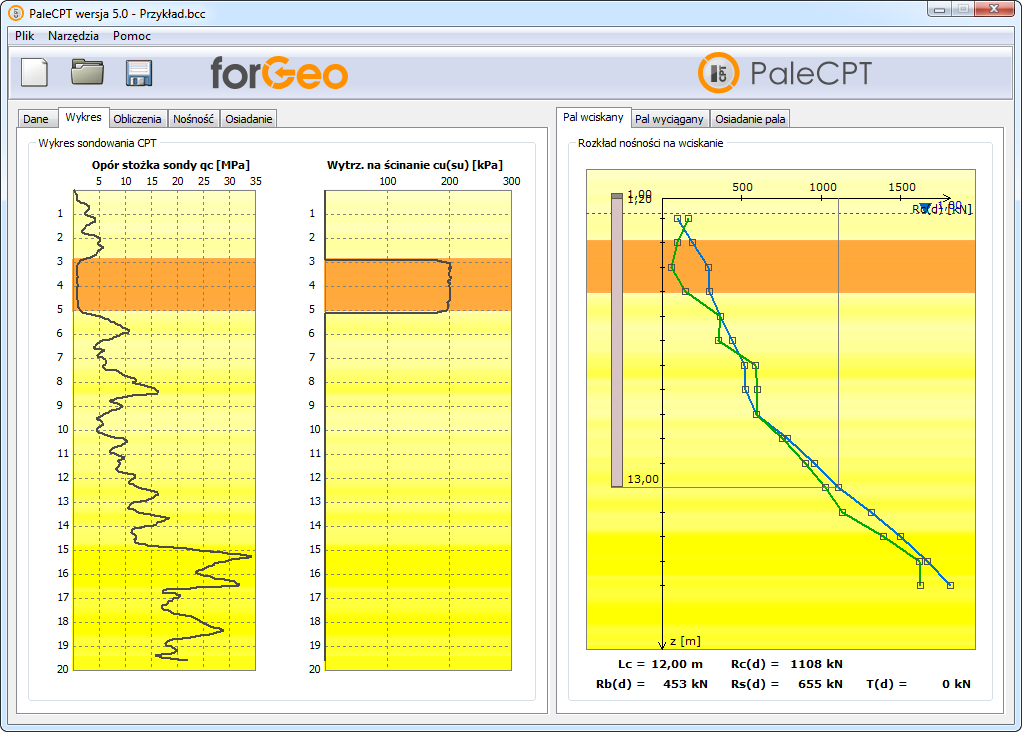Open the Osiadanie pala tab
1022x732 pixels.
[x=750, y=119]
